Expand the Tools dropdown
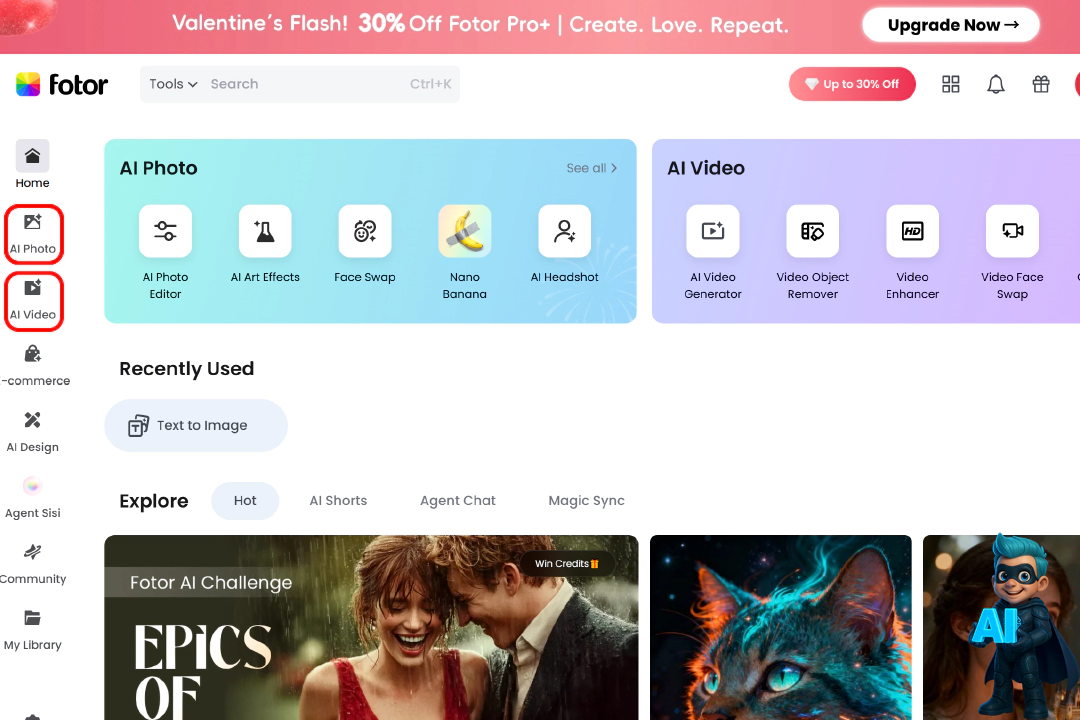 [173, 84]
